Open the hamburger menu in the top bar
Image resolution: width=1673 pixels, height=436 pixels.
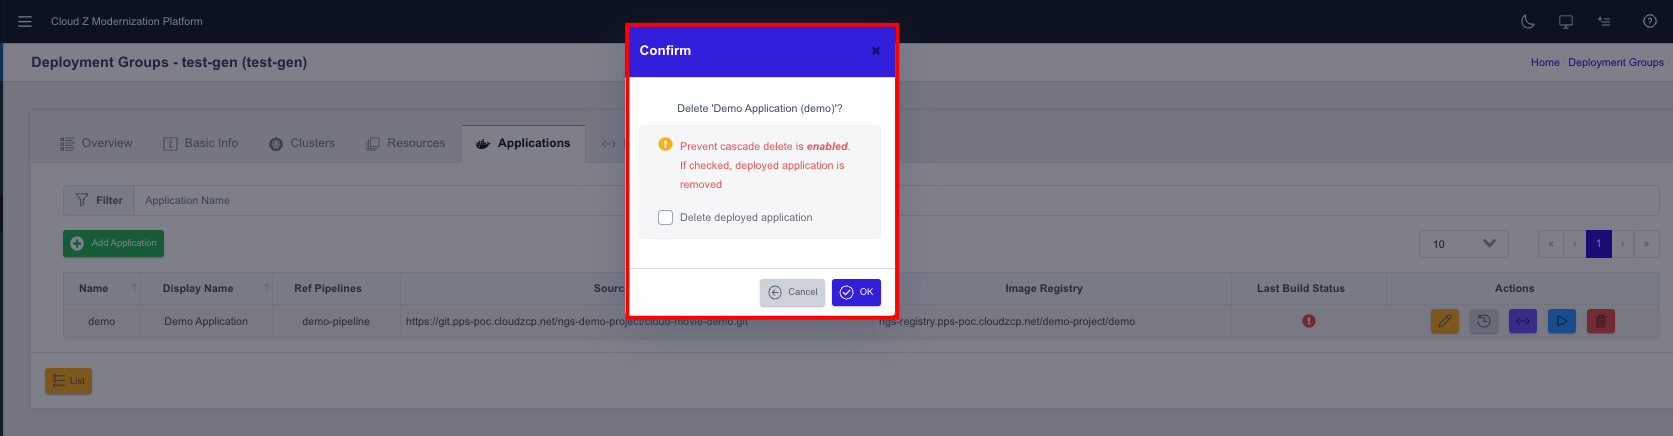point(25,21)
